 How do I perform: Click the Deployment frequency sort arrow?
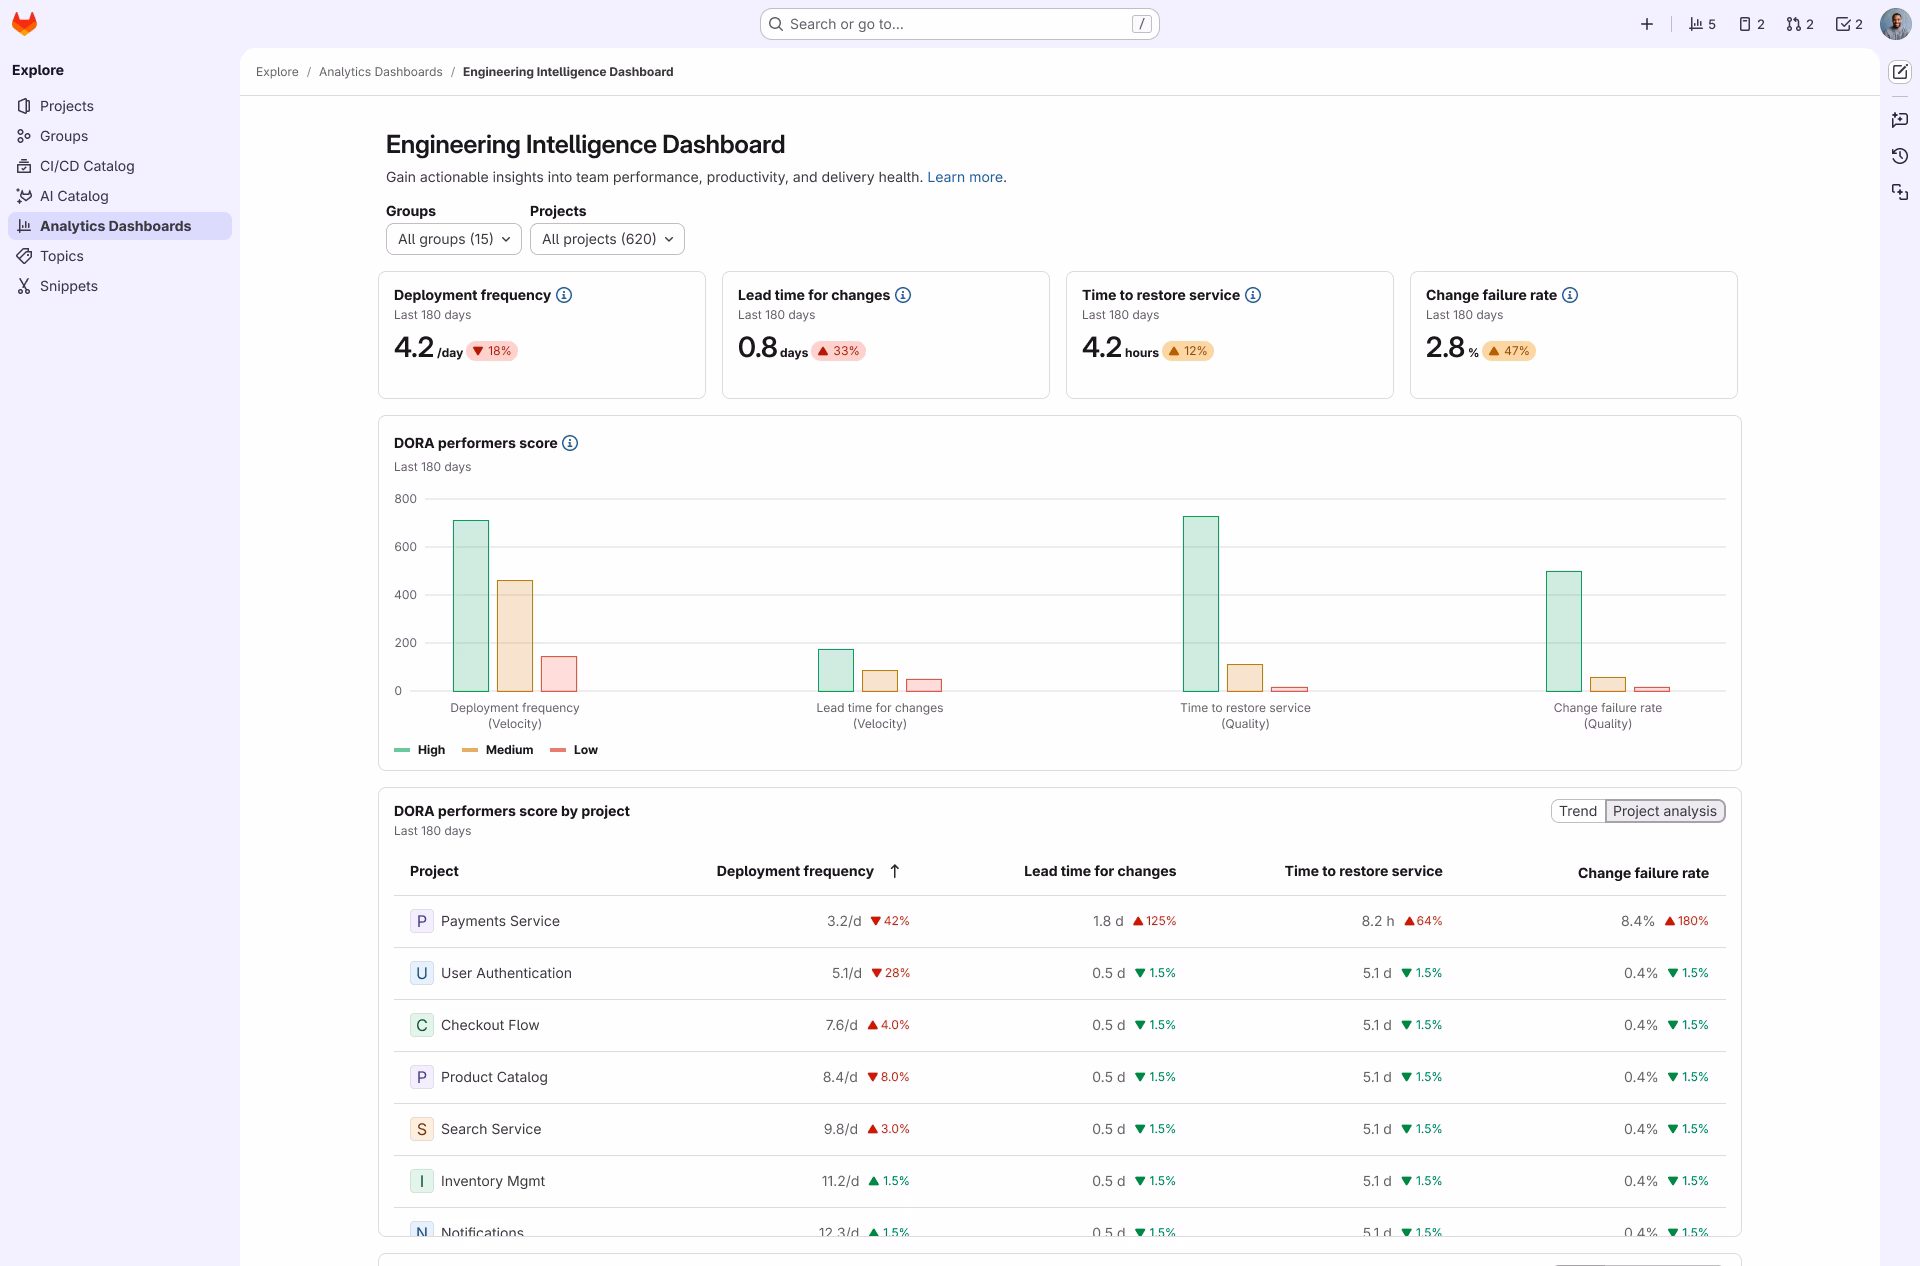(895, 871)
